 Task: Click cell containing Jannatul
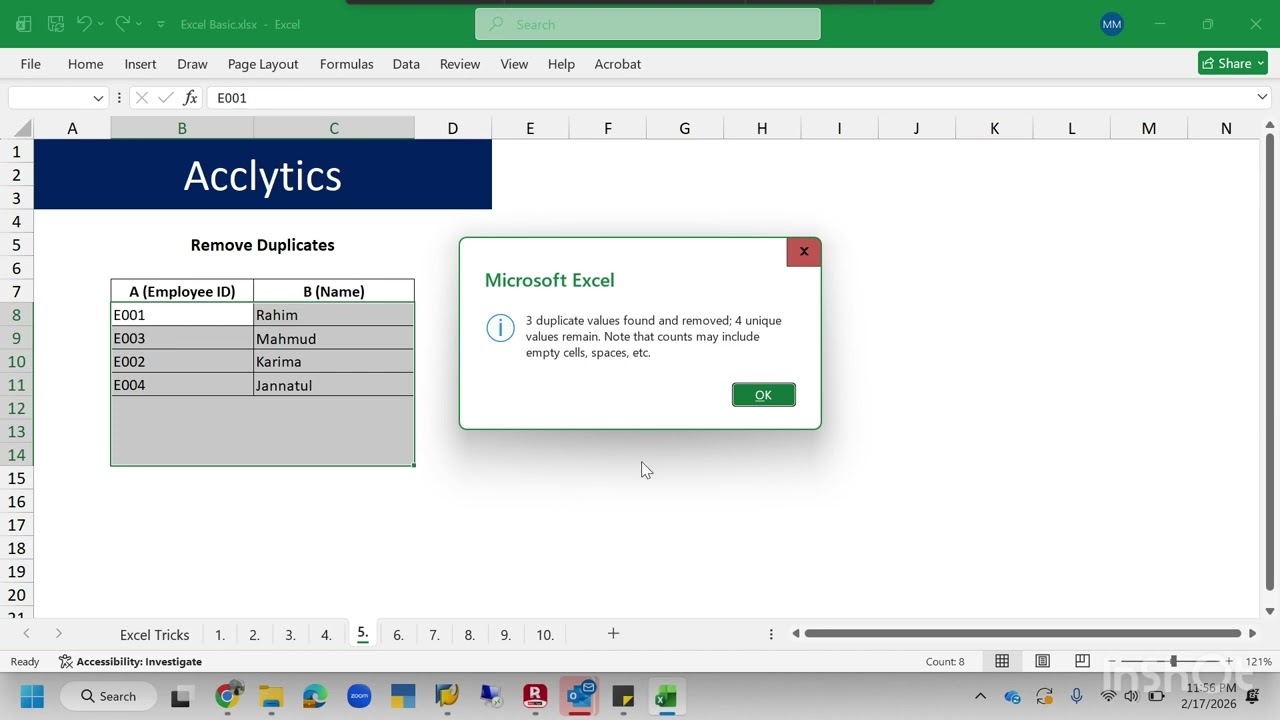tap(334, 385)
